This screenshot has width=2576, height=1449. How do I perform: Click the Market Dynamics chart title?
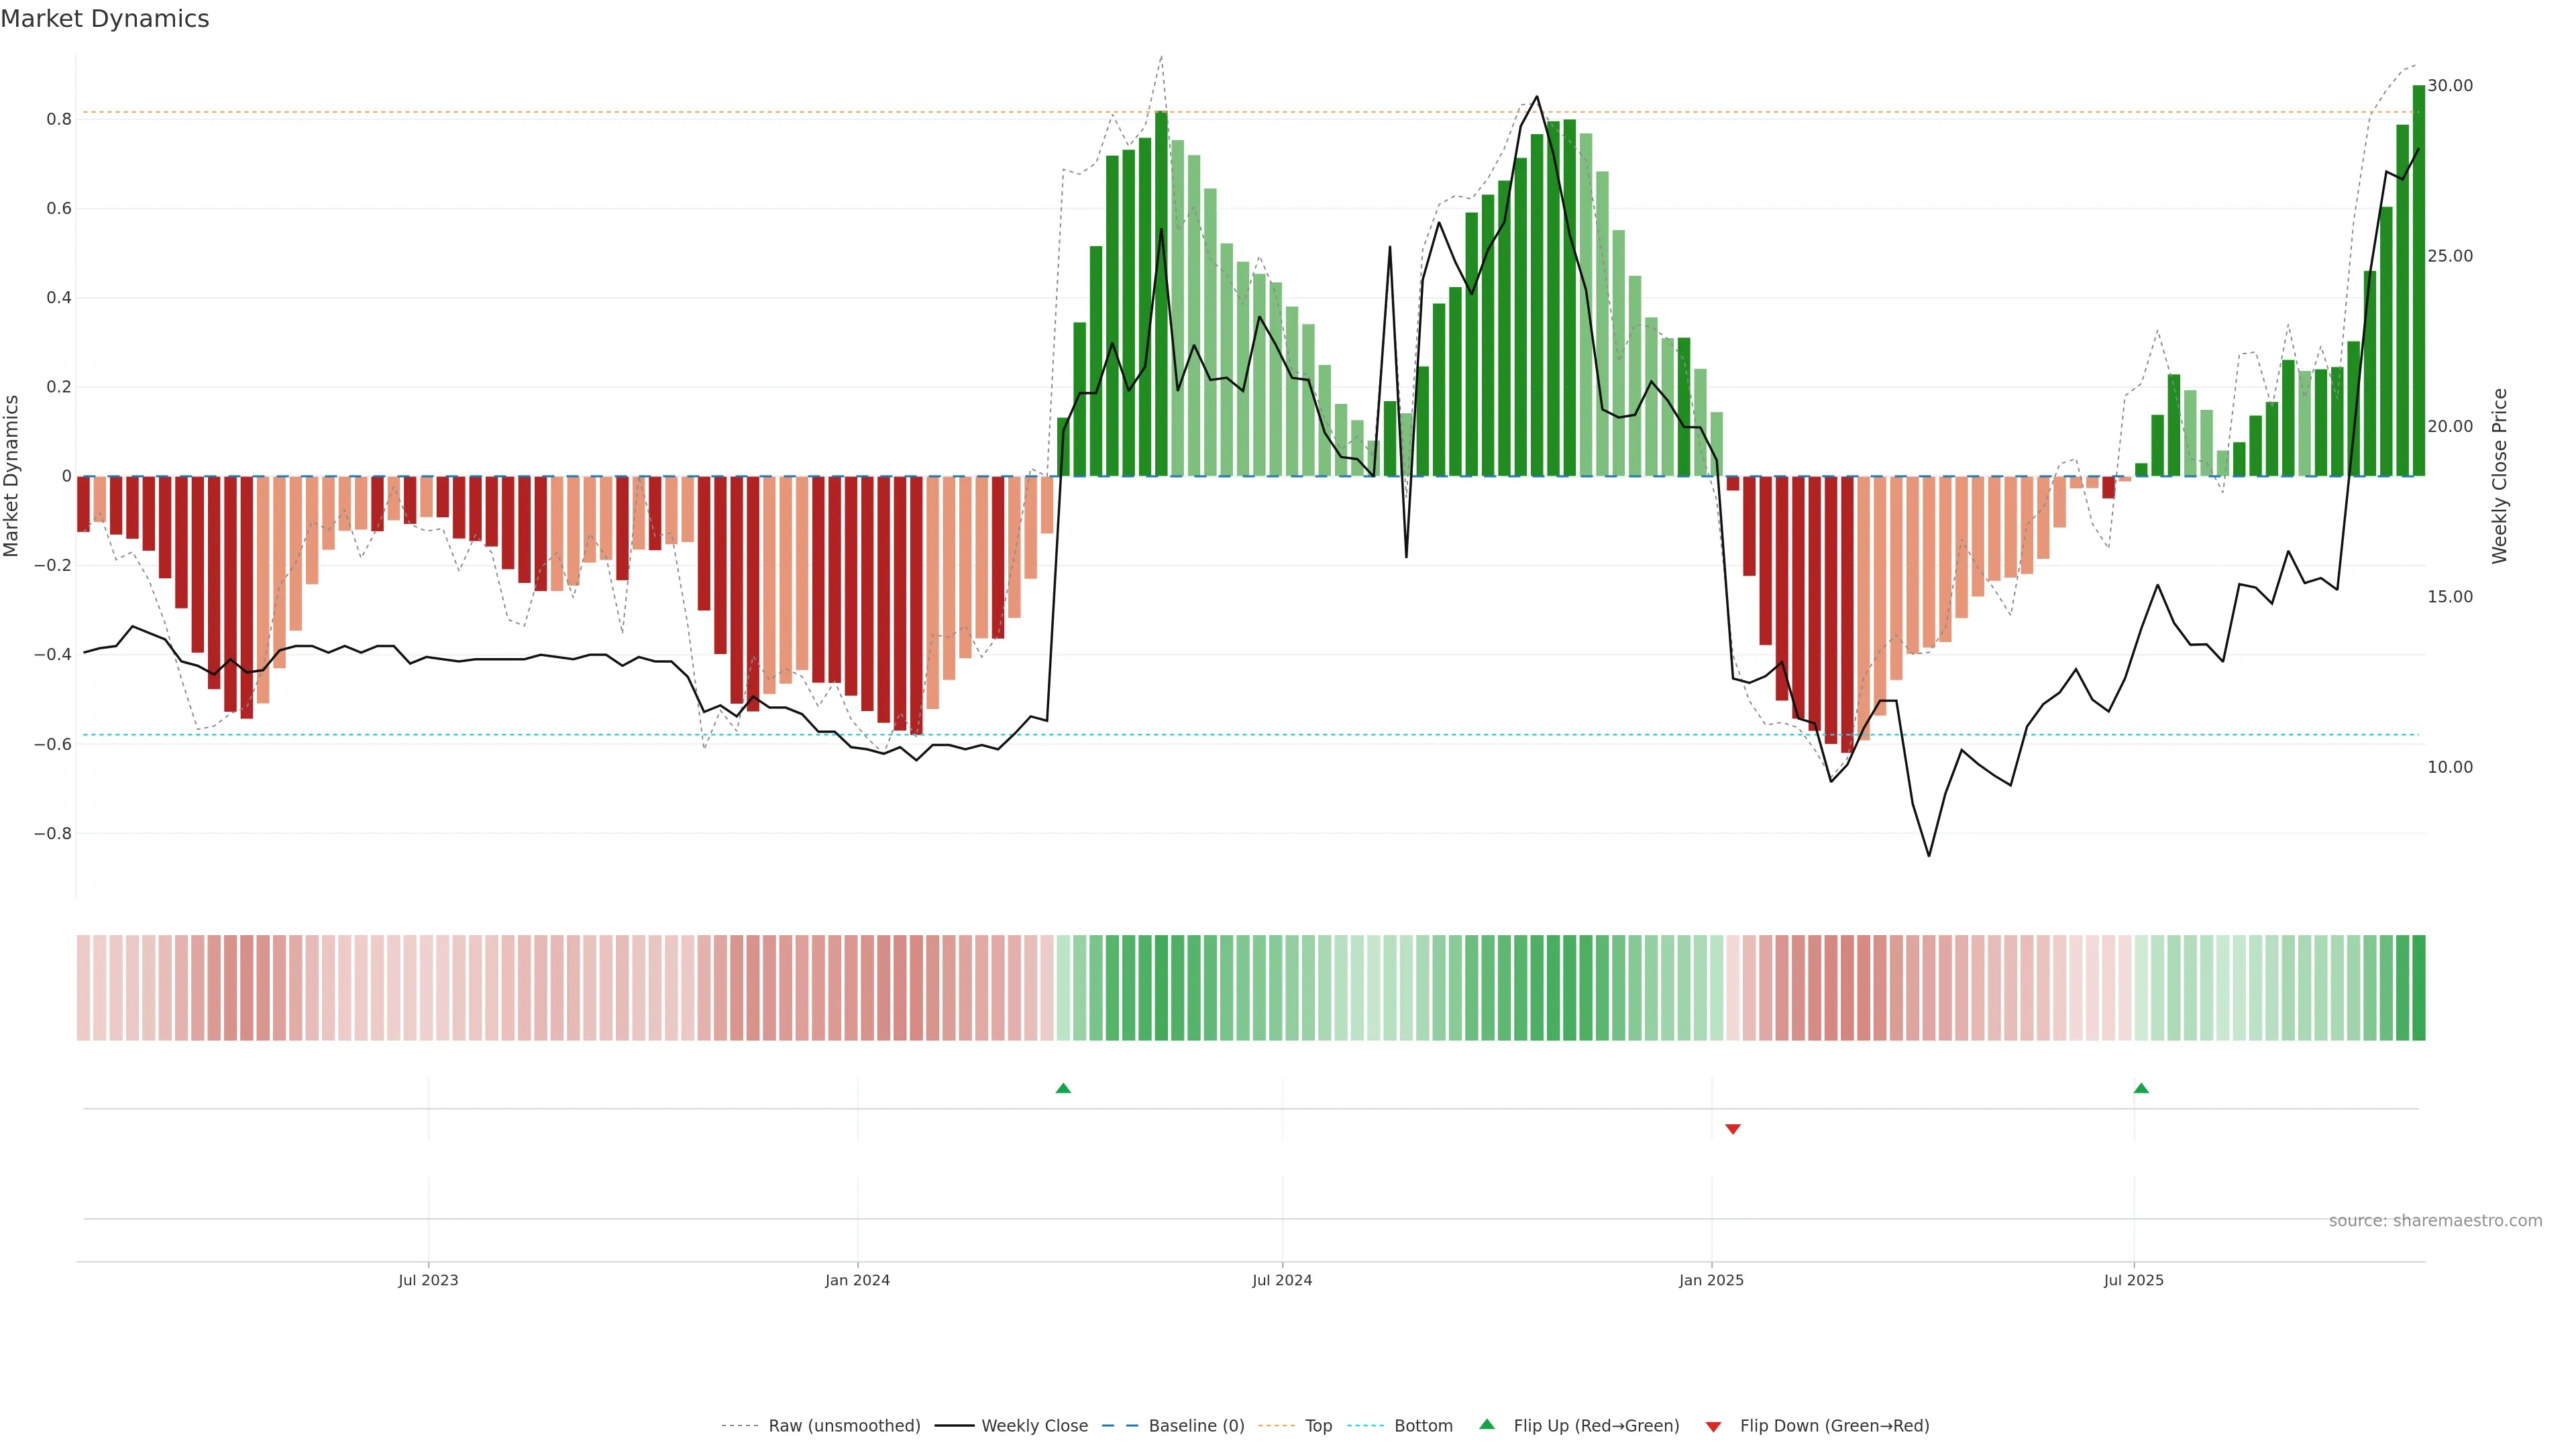click(x=105, y=19)
